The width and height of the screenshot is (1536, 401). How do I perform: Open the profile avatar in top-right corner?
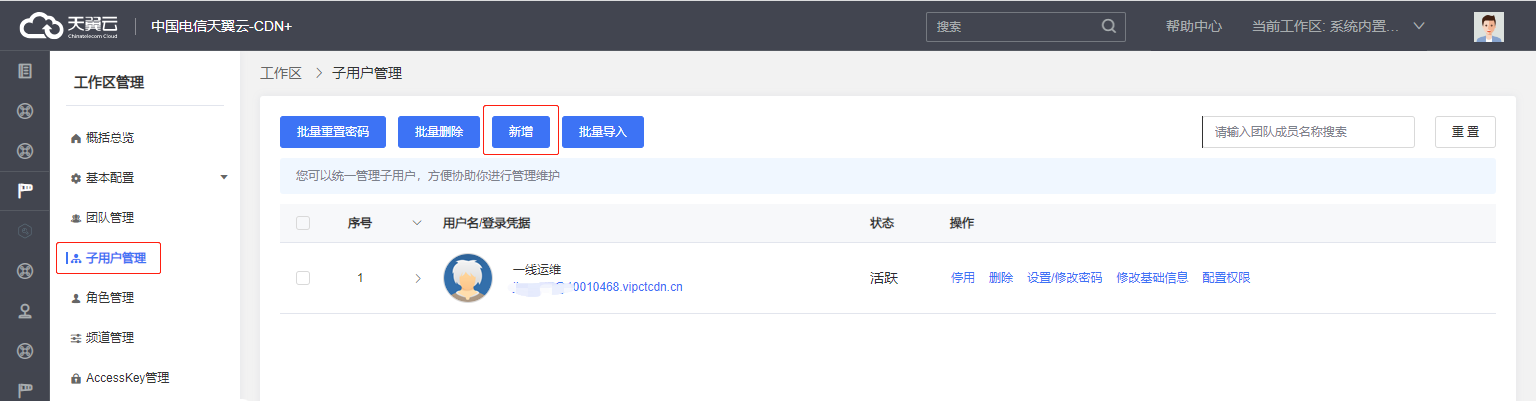tap(1488, 27)
